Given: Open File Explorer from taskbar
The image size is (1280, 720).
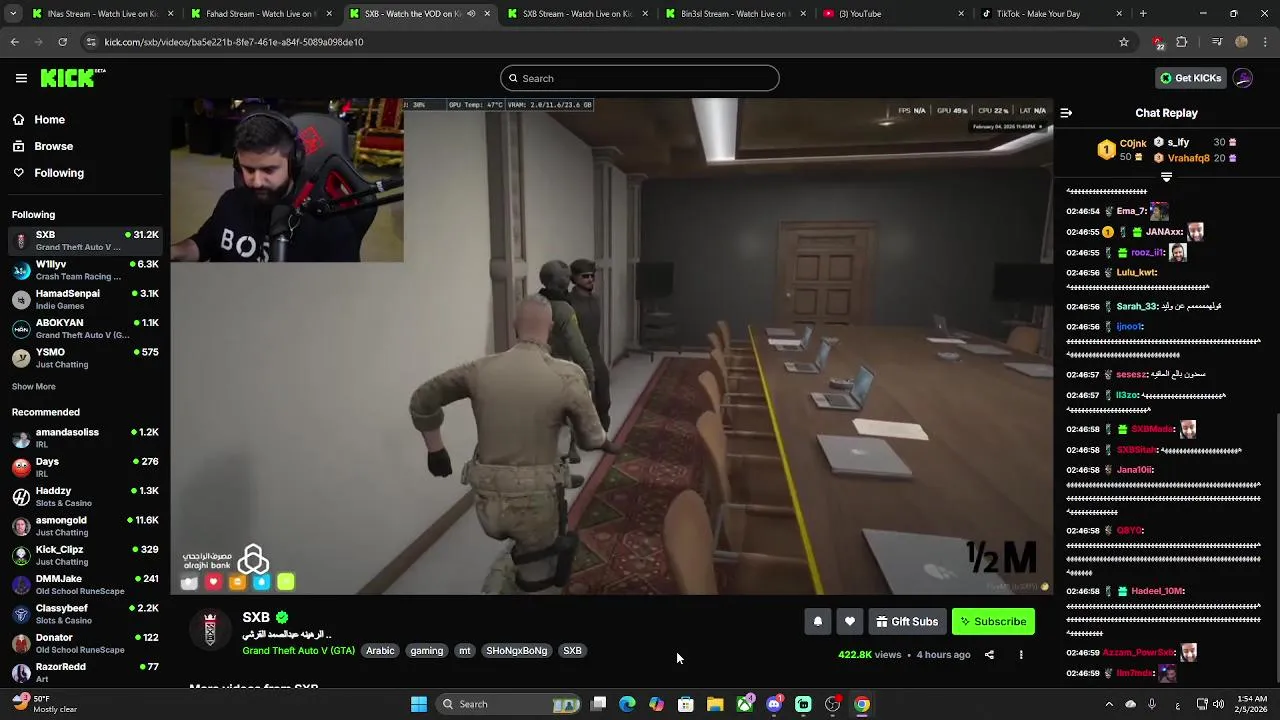Looking at the screenshot, I should click(715, 704).
